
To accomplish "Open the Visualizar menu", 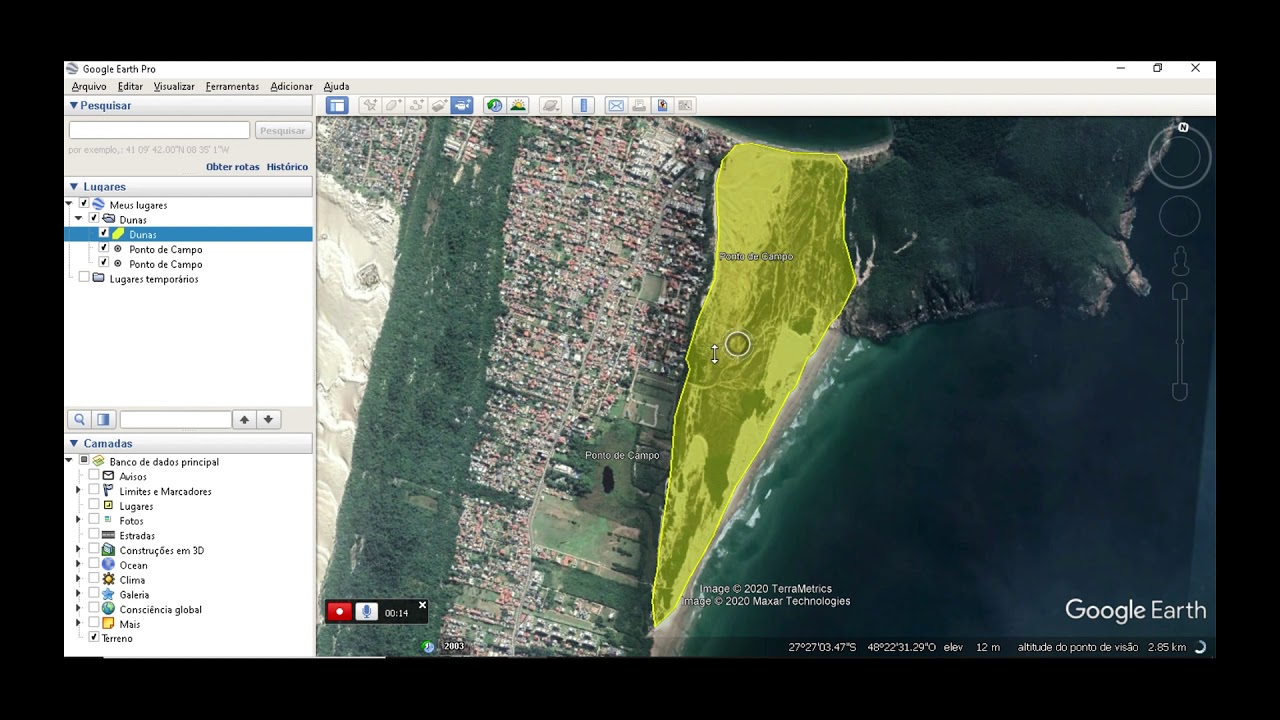I will 174,87.
